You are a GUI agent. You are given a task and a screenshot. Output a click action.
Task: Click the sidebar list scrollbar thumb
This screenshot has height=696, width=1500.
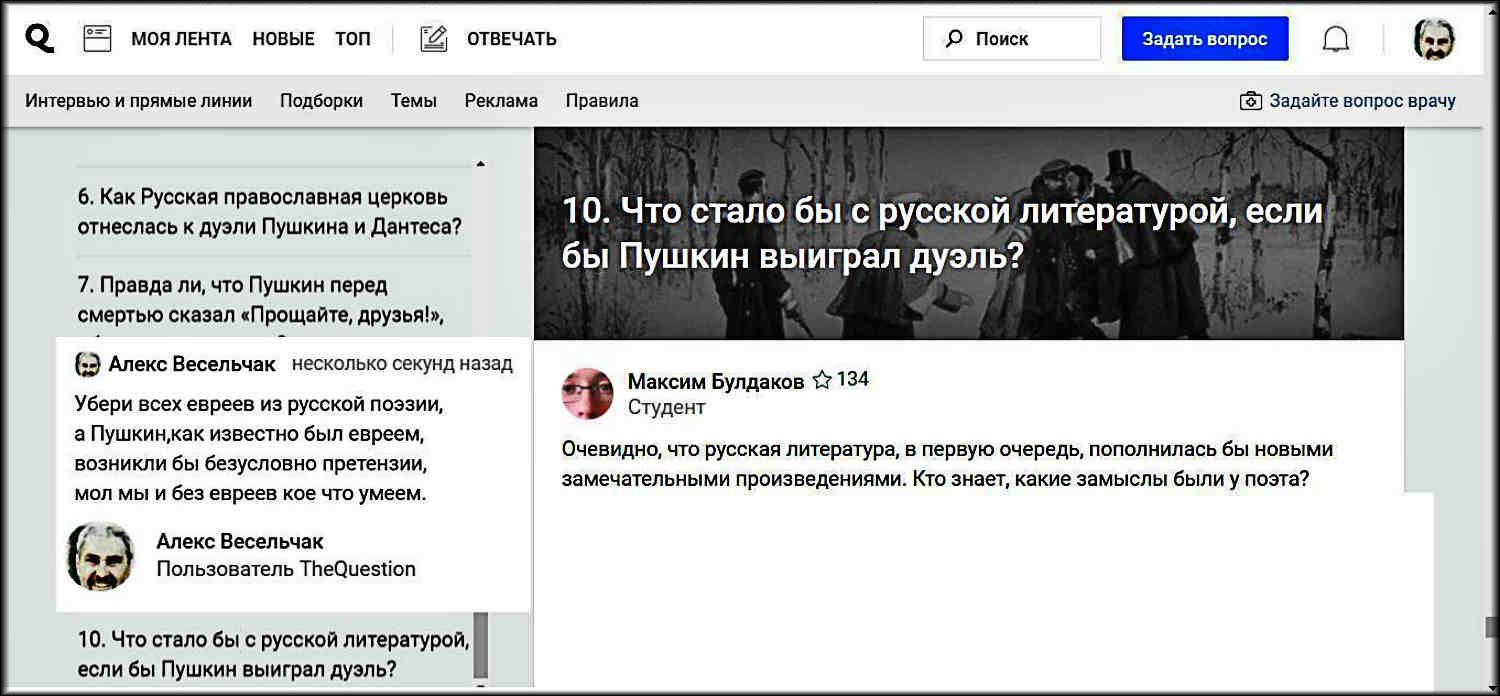(480, 644)
